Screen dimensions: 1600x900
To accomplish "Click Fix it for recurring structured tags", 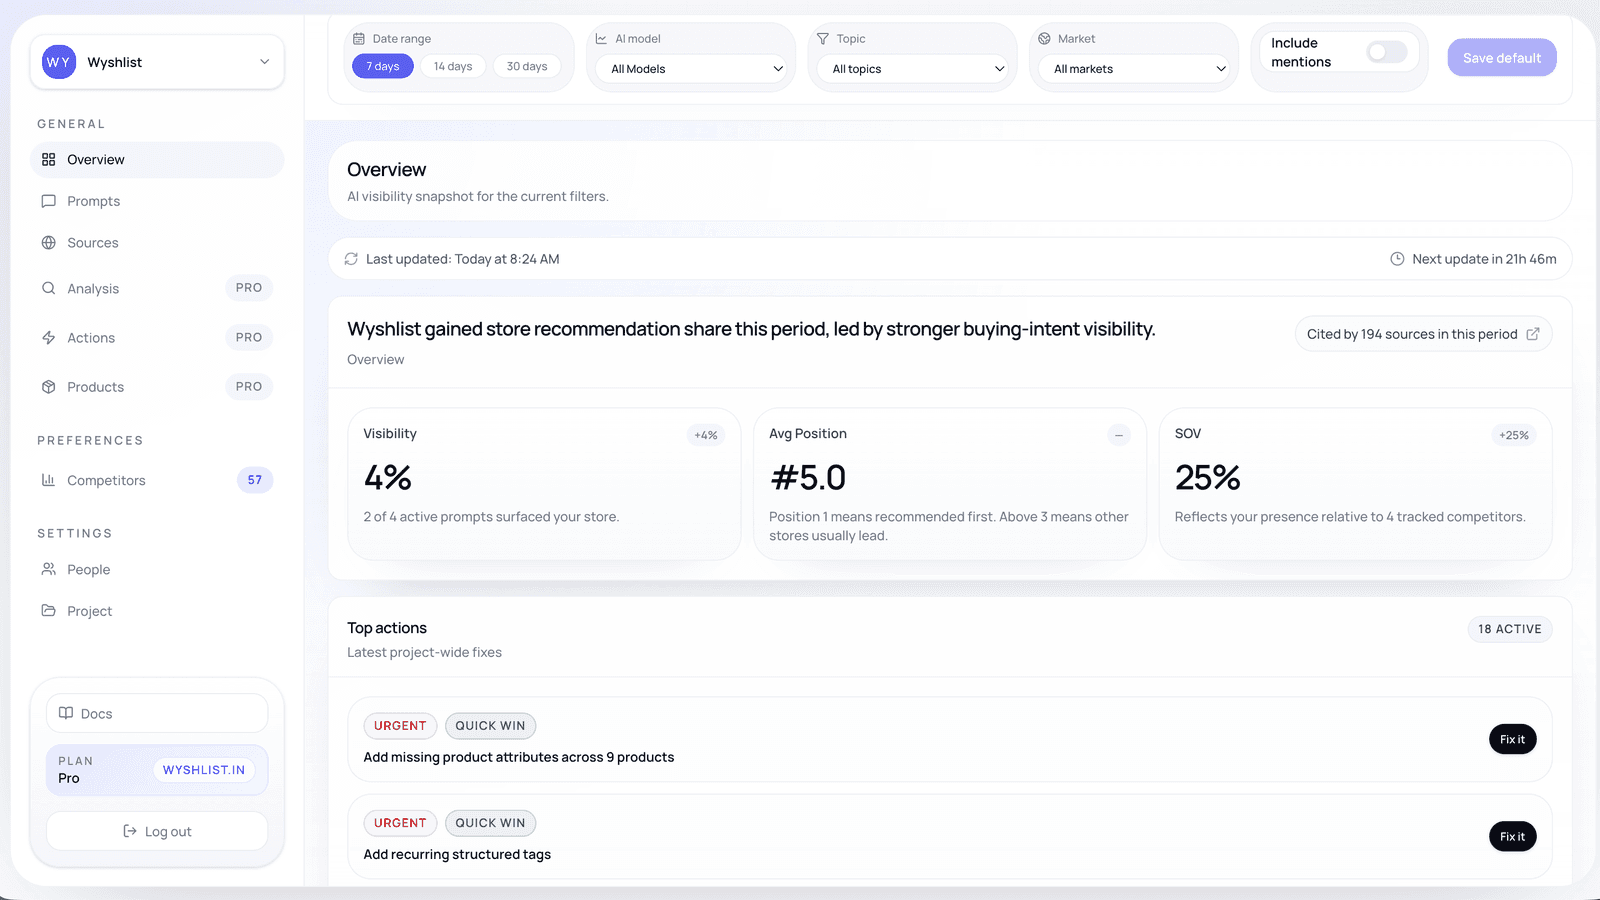I will point(1512,836).
